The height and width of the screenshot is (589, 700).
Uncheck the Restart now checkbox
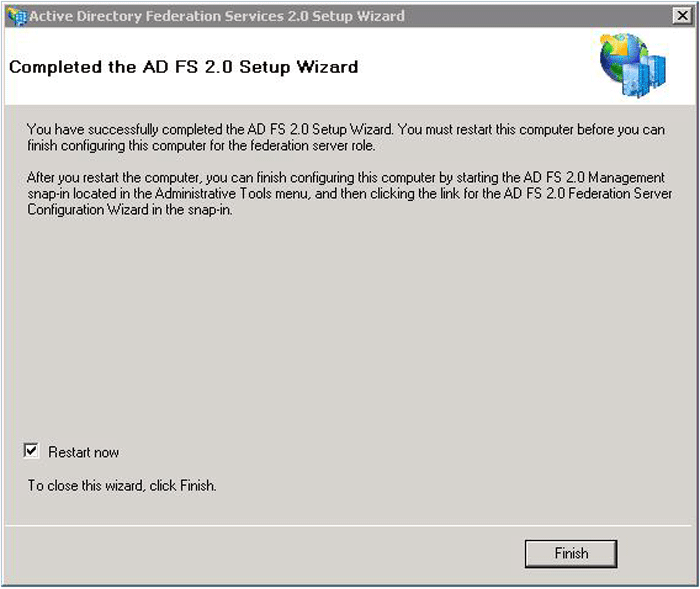point(31,451)
